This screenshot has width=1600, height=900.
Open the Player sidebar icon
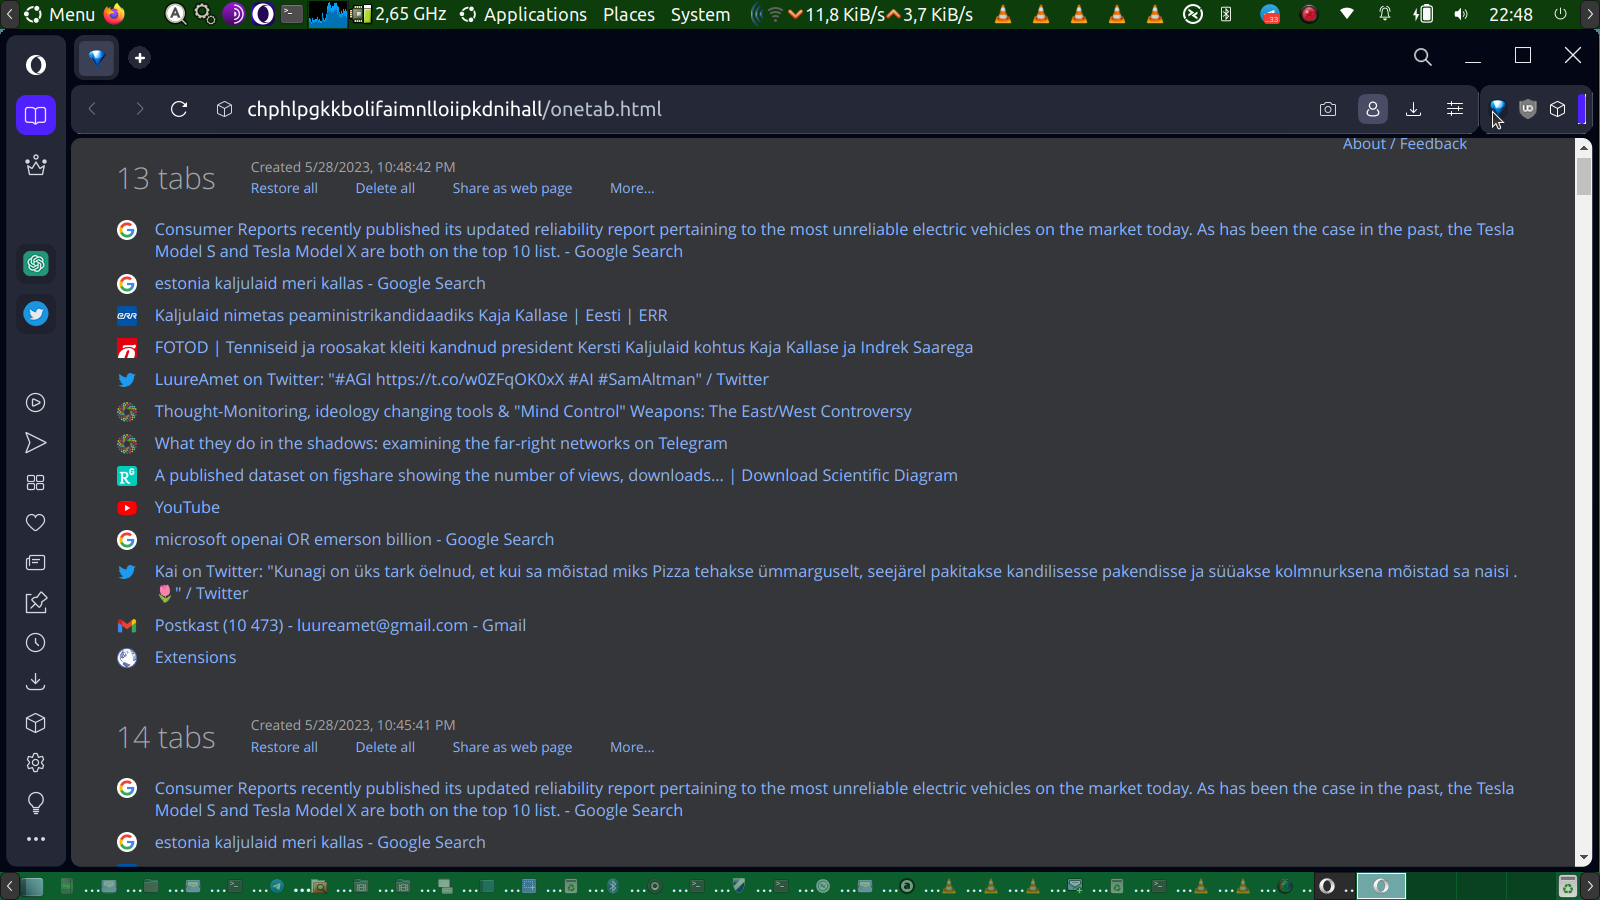coord(36,403)
